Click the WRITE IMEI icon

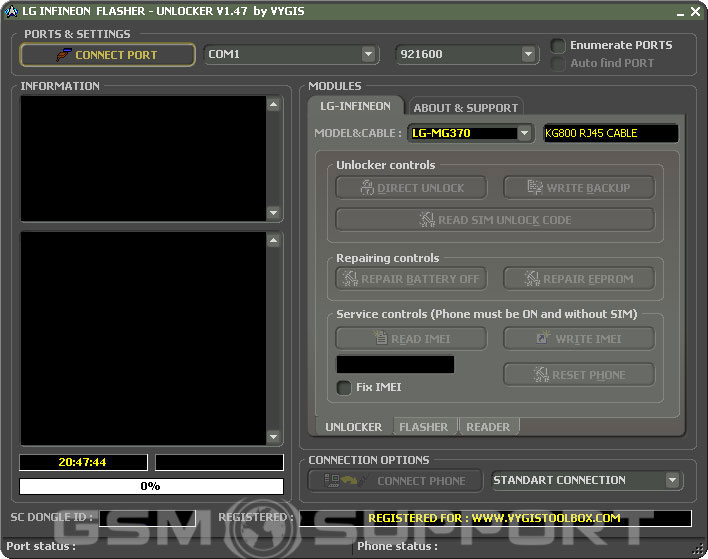click(x=543, y=337)
